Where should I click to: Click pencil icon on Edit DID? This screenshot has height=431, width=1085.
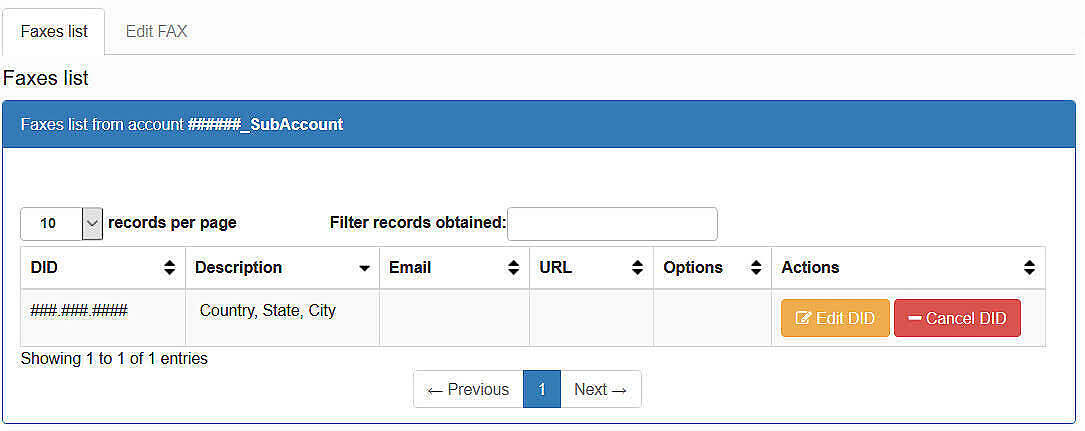[x=803, y=318]
